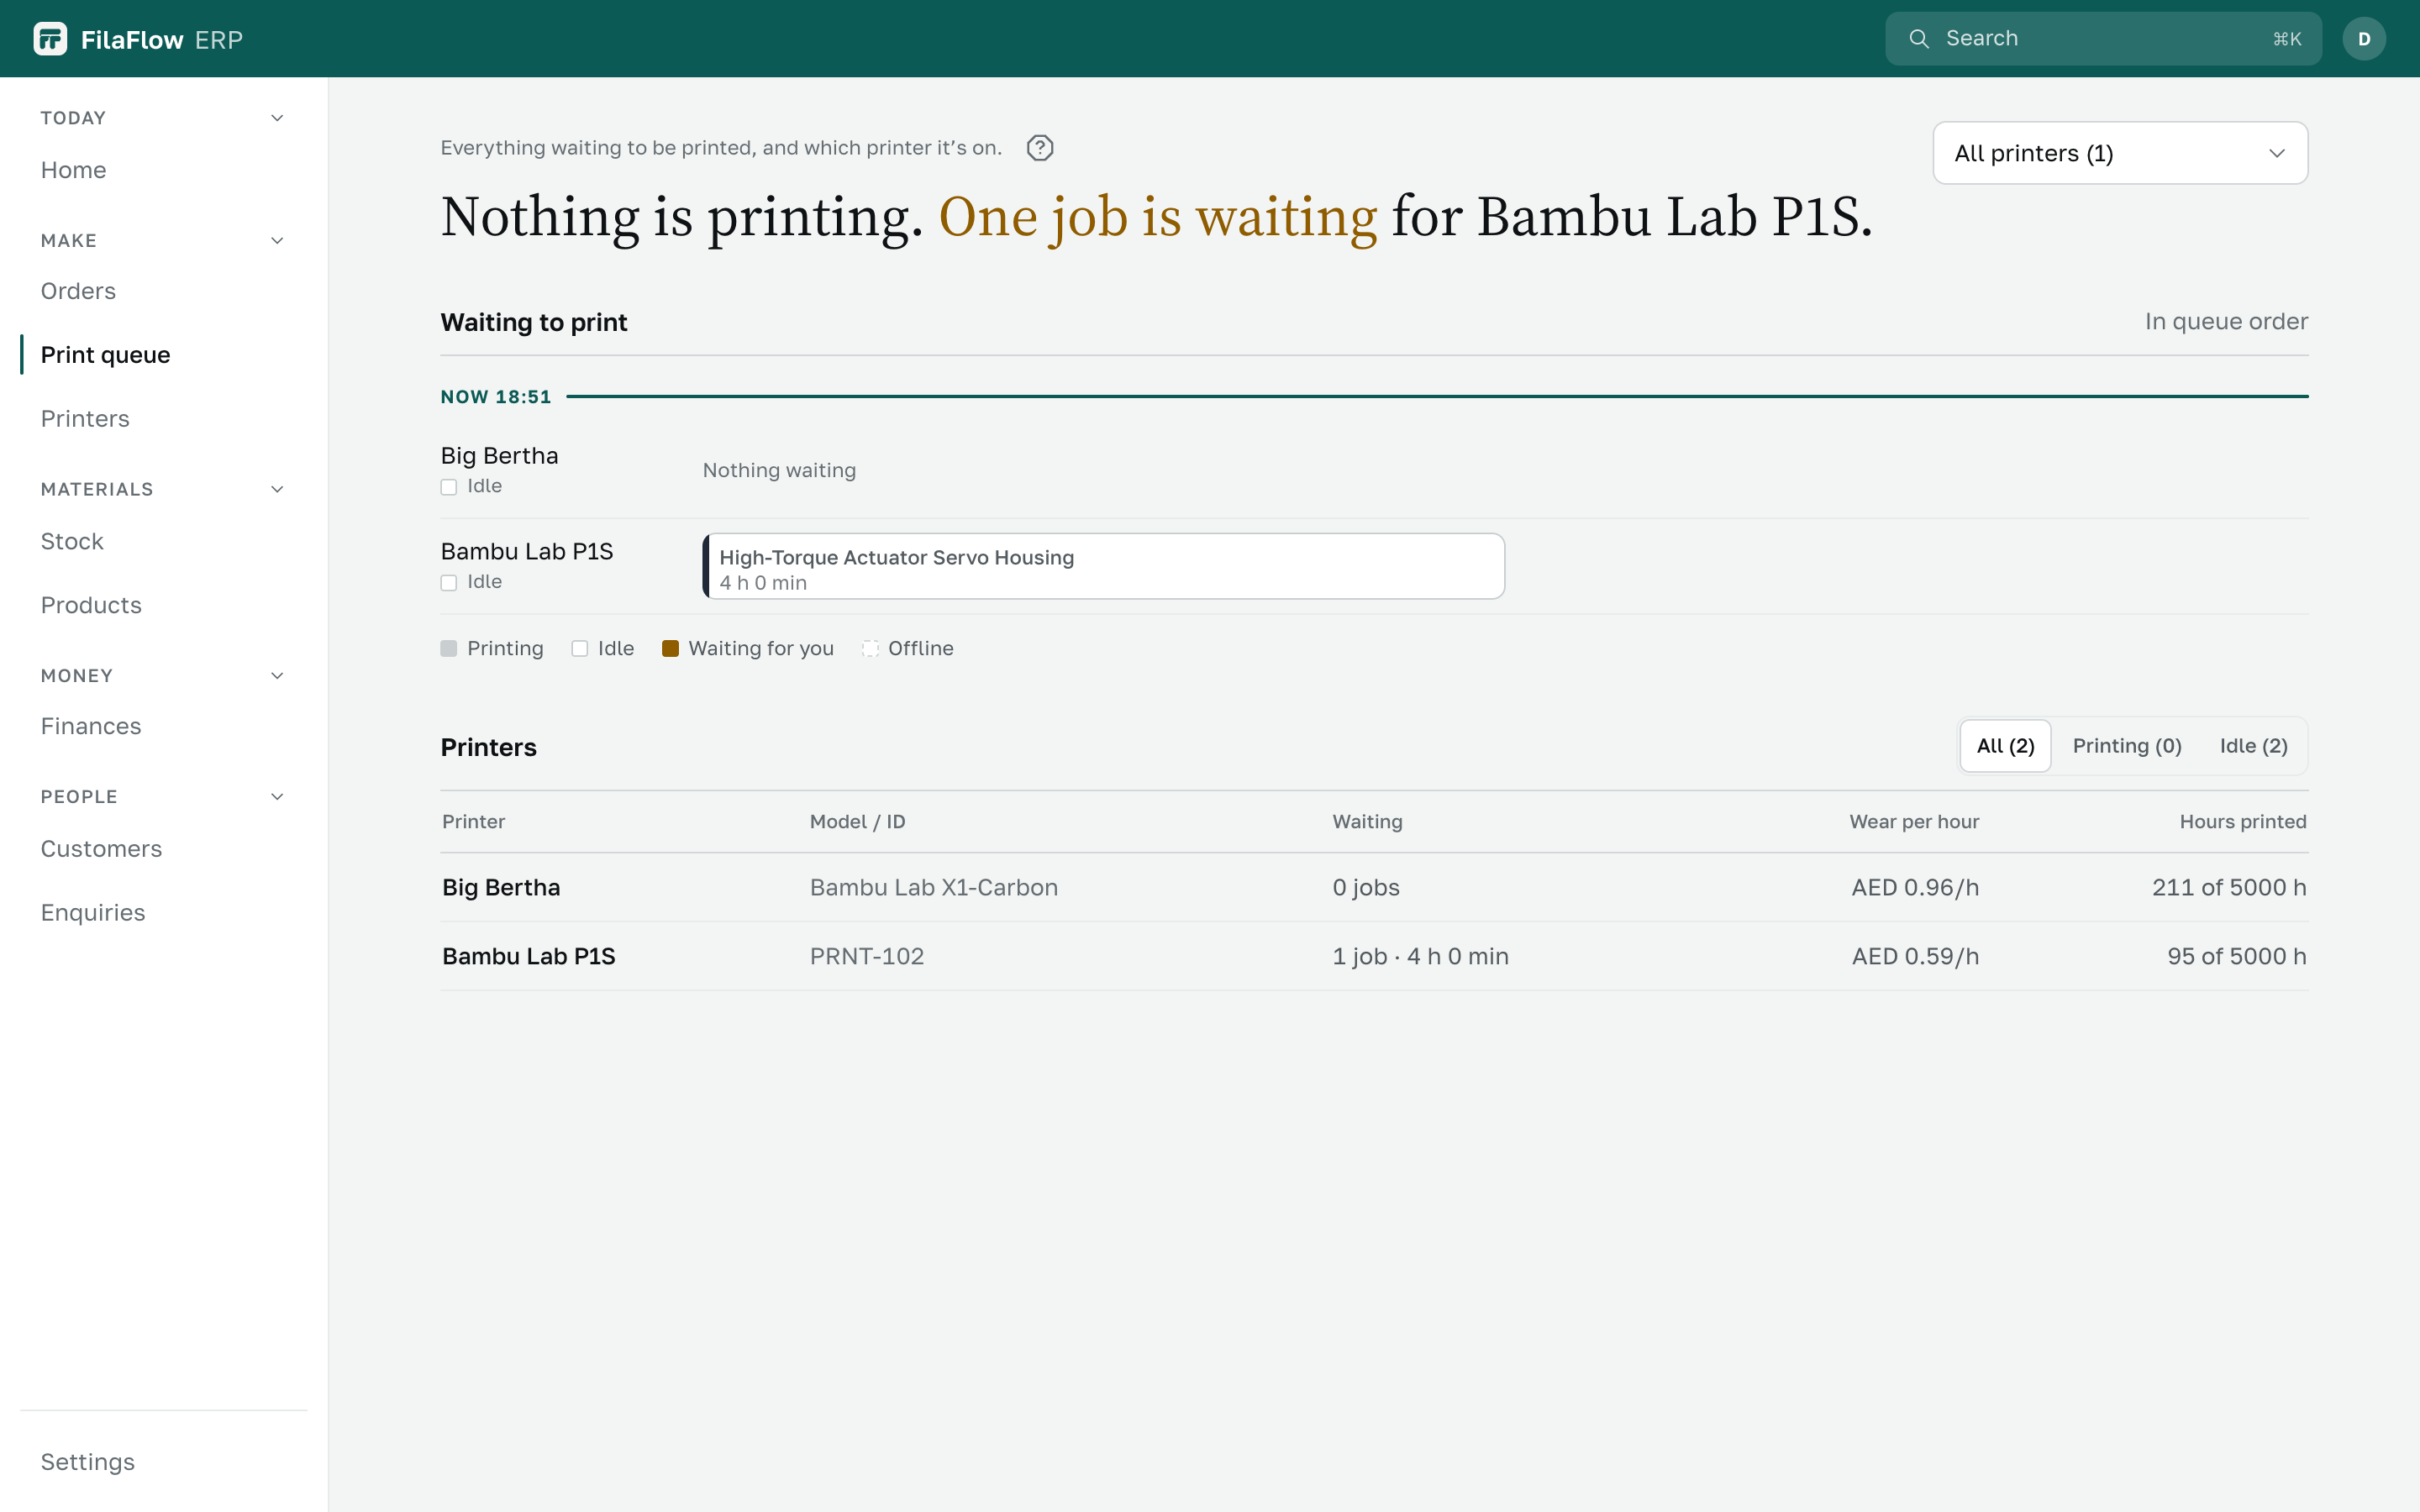Go to Home in sidebar
The height and width of the screenshot is (1512, 2420).
pos(73,170)
